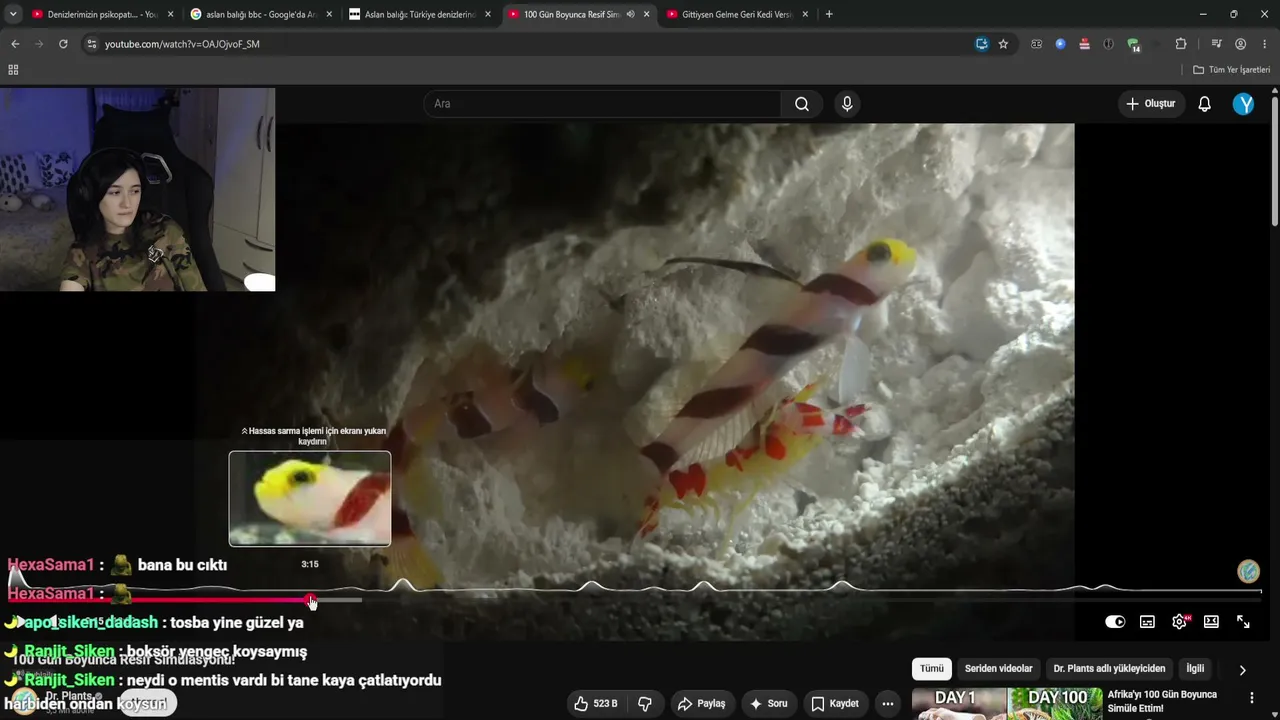Screen dimensions: 1280x720
Task: Toggle subtitles on the video
Action: (1147, 622)
